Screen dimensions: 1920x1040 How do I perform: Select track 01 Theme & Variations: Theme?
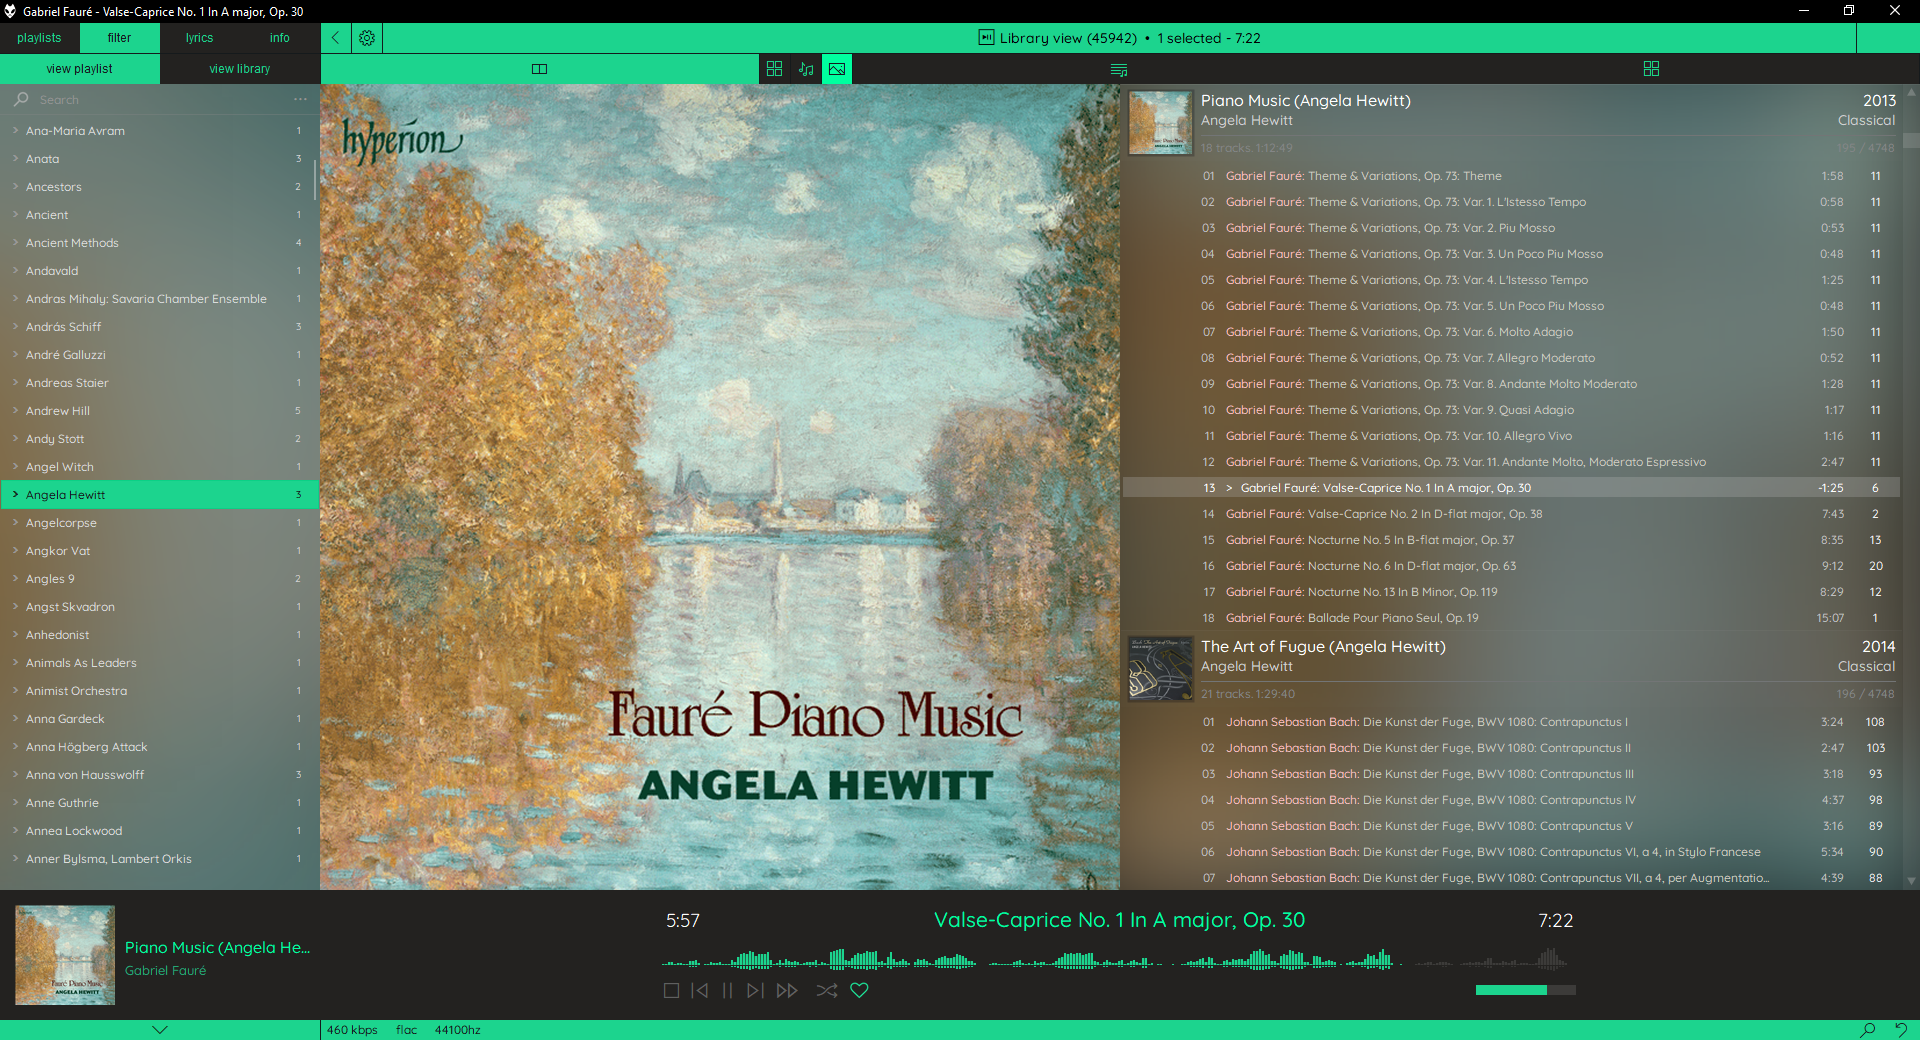tap(1512, 176)
